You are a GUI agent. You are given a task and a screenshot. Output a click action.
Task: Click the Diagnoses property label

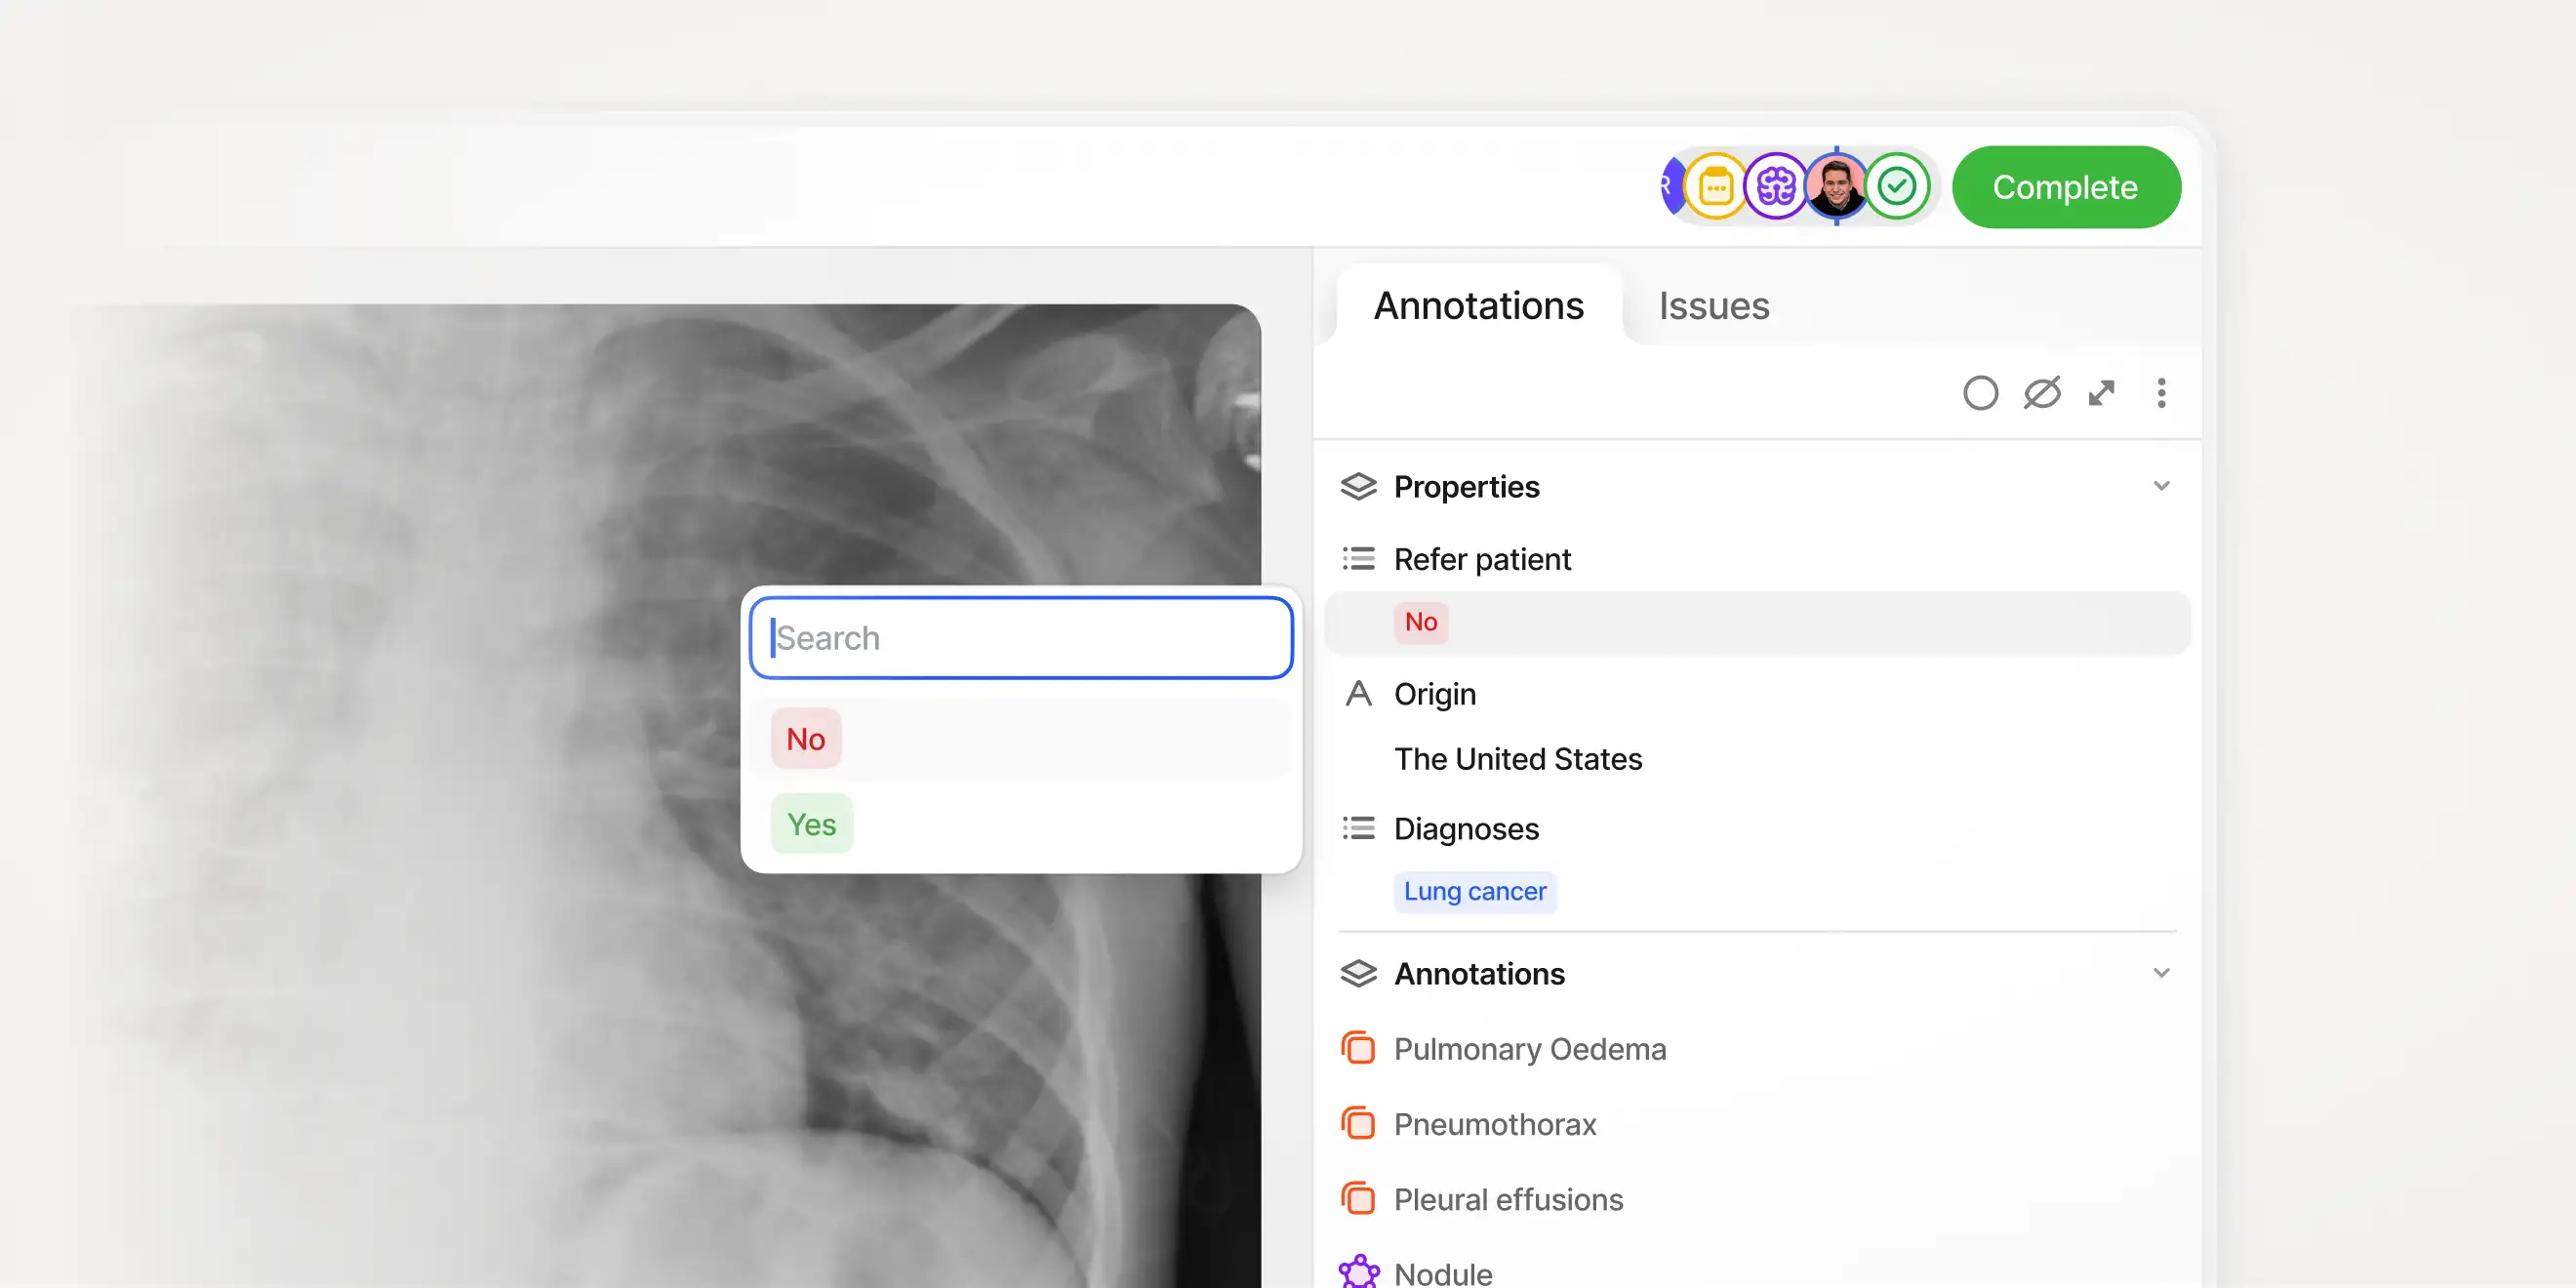point(1466,829)
